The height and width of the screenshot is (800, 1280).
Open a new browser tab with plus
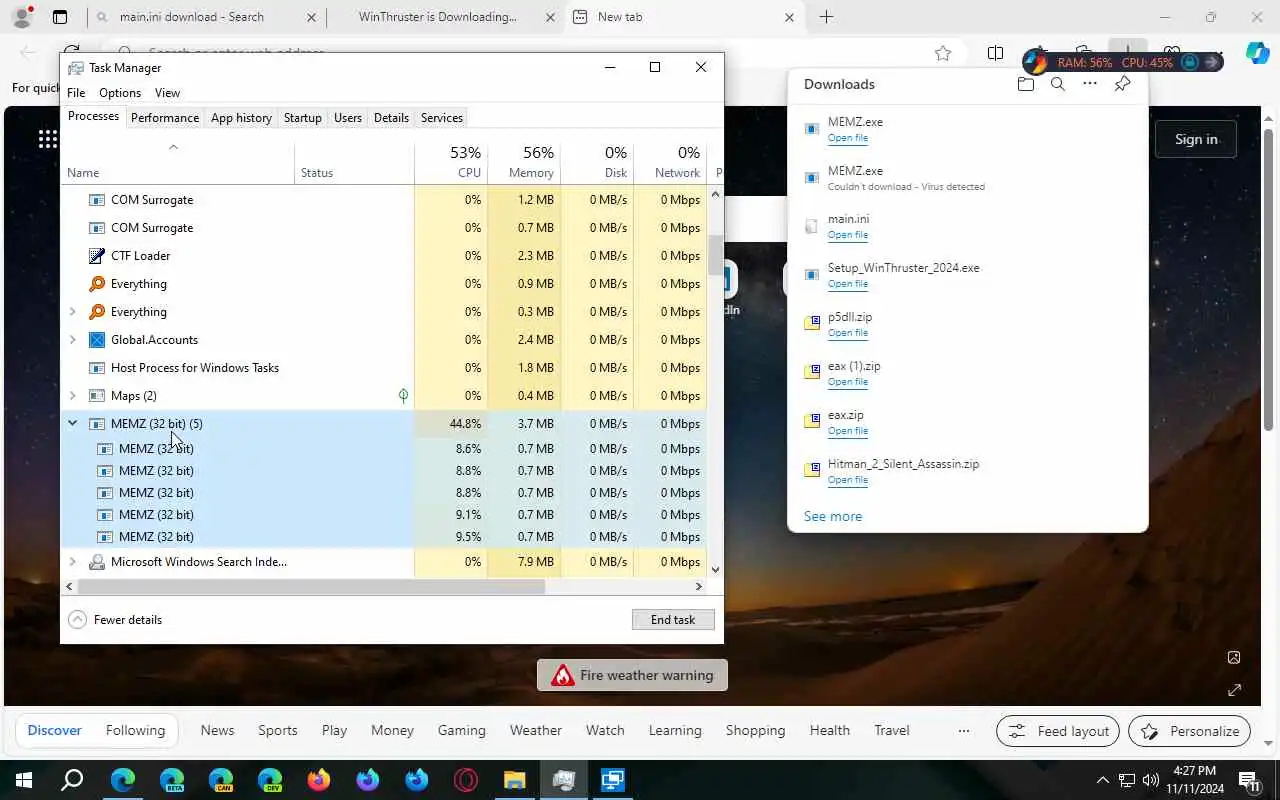point(826,17)
